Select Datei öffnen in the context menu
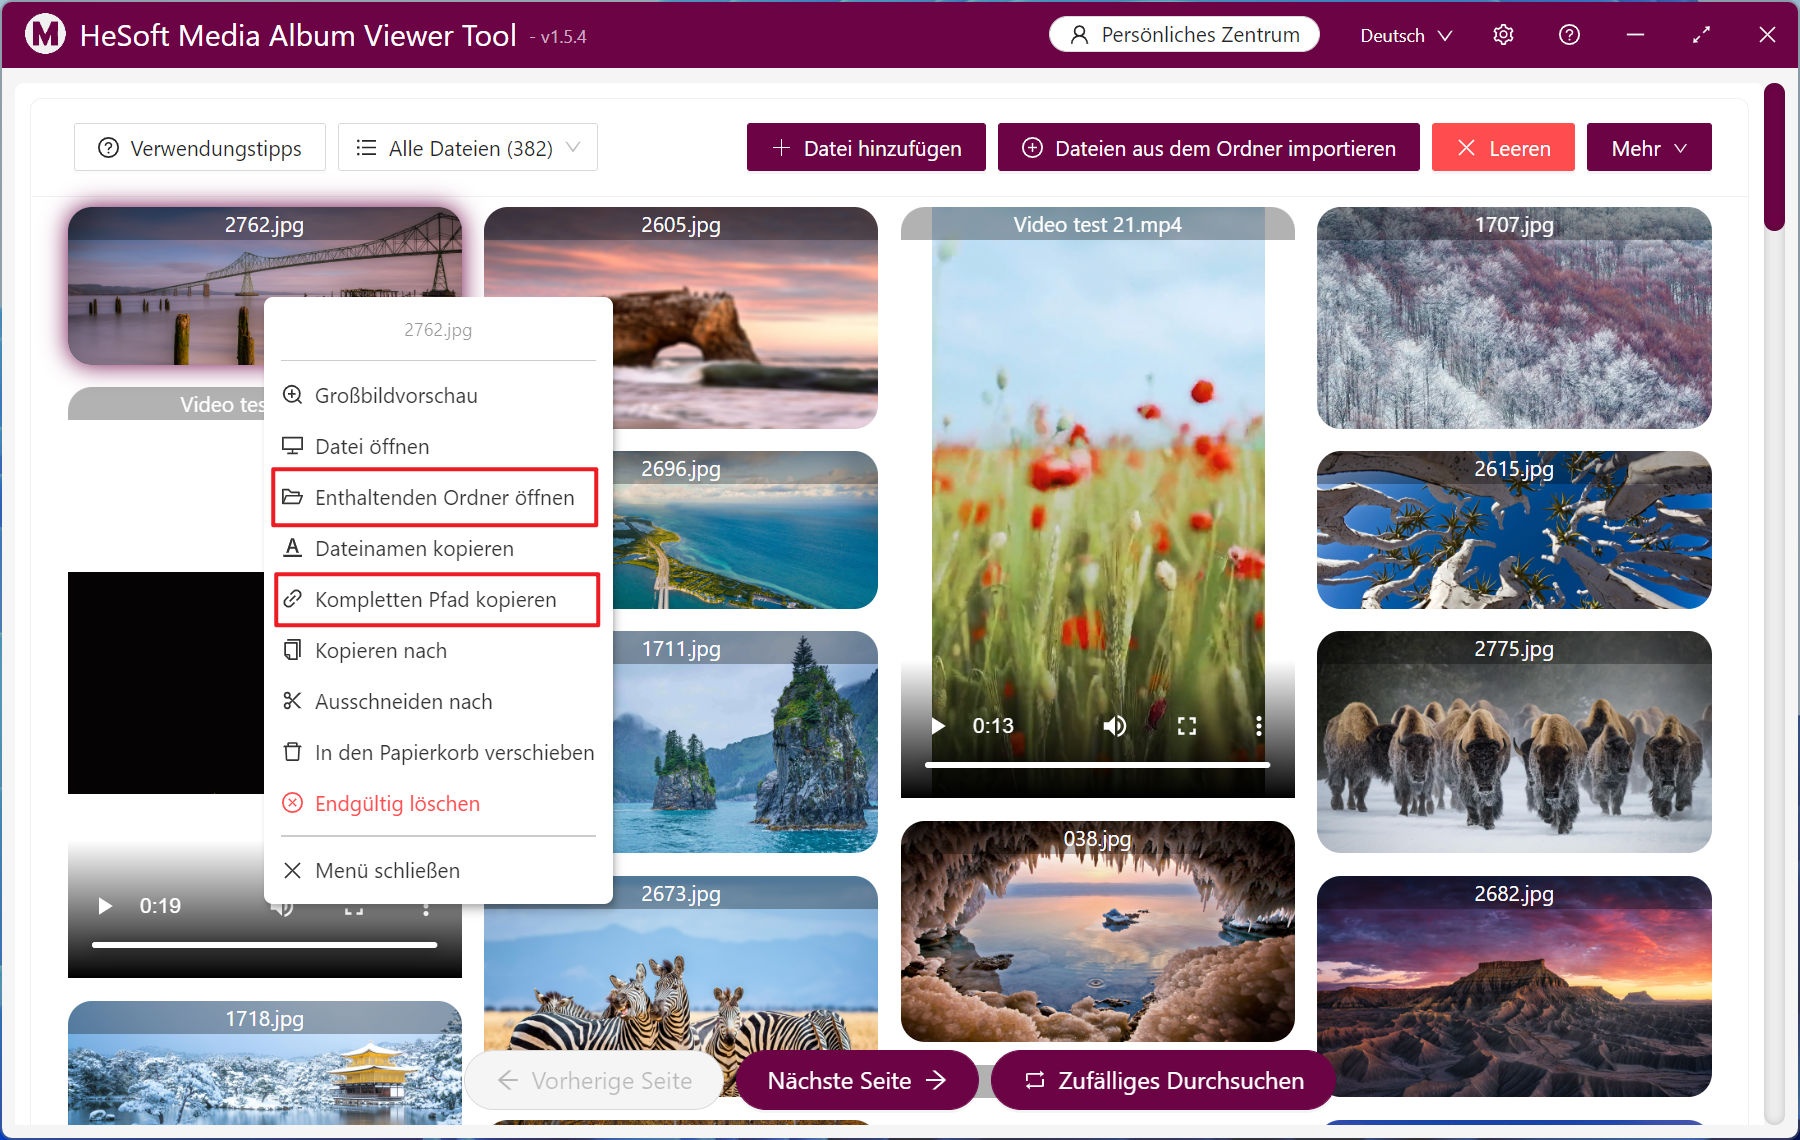 click(x=438, y=446)
